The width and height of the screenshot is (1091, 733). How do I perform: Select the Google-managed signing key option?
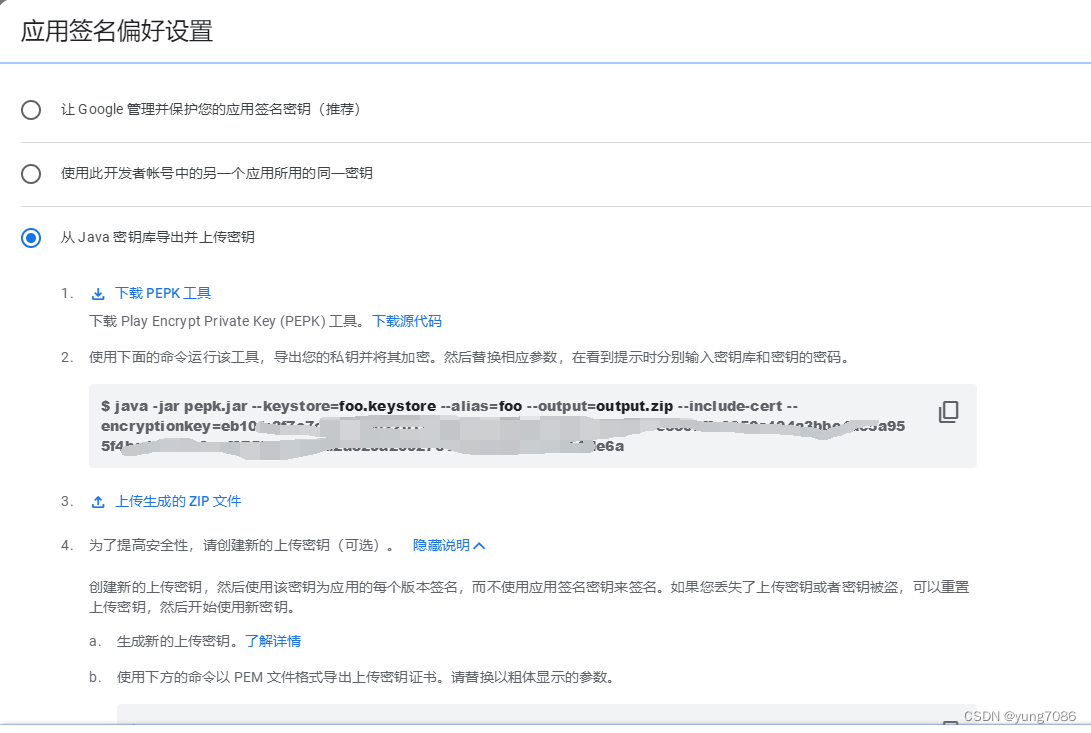point(31,110)
